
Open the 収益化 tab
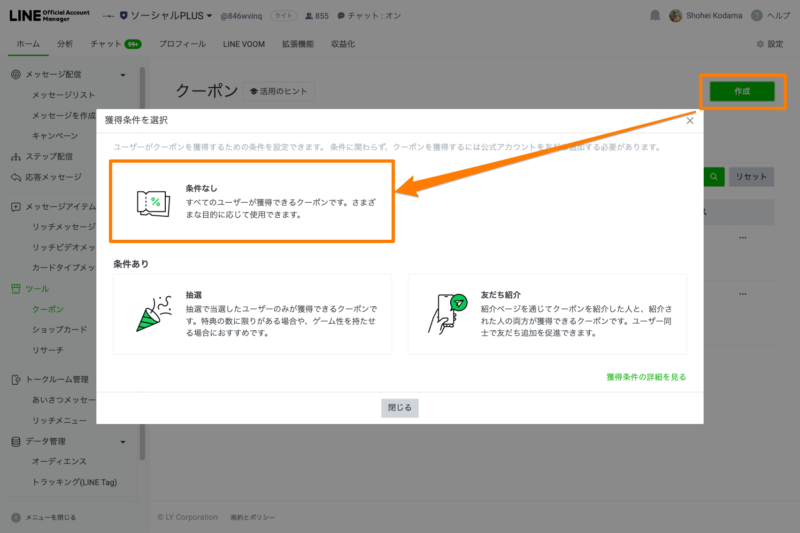pos(343,44)
